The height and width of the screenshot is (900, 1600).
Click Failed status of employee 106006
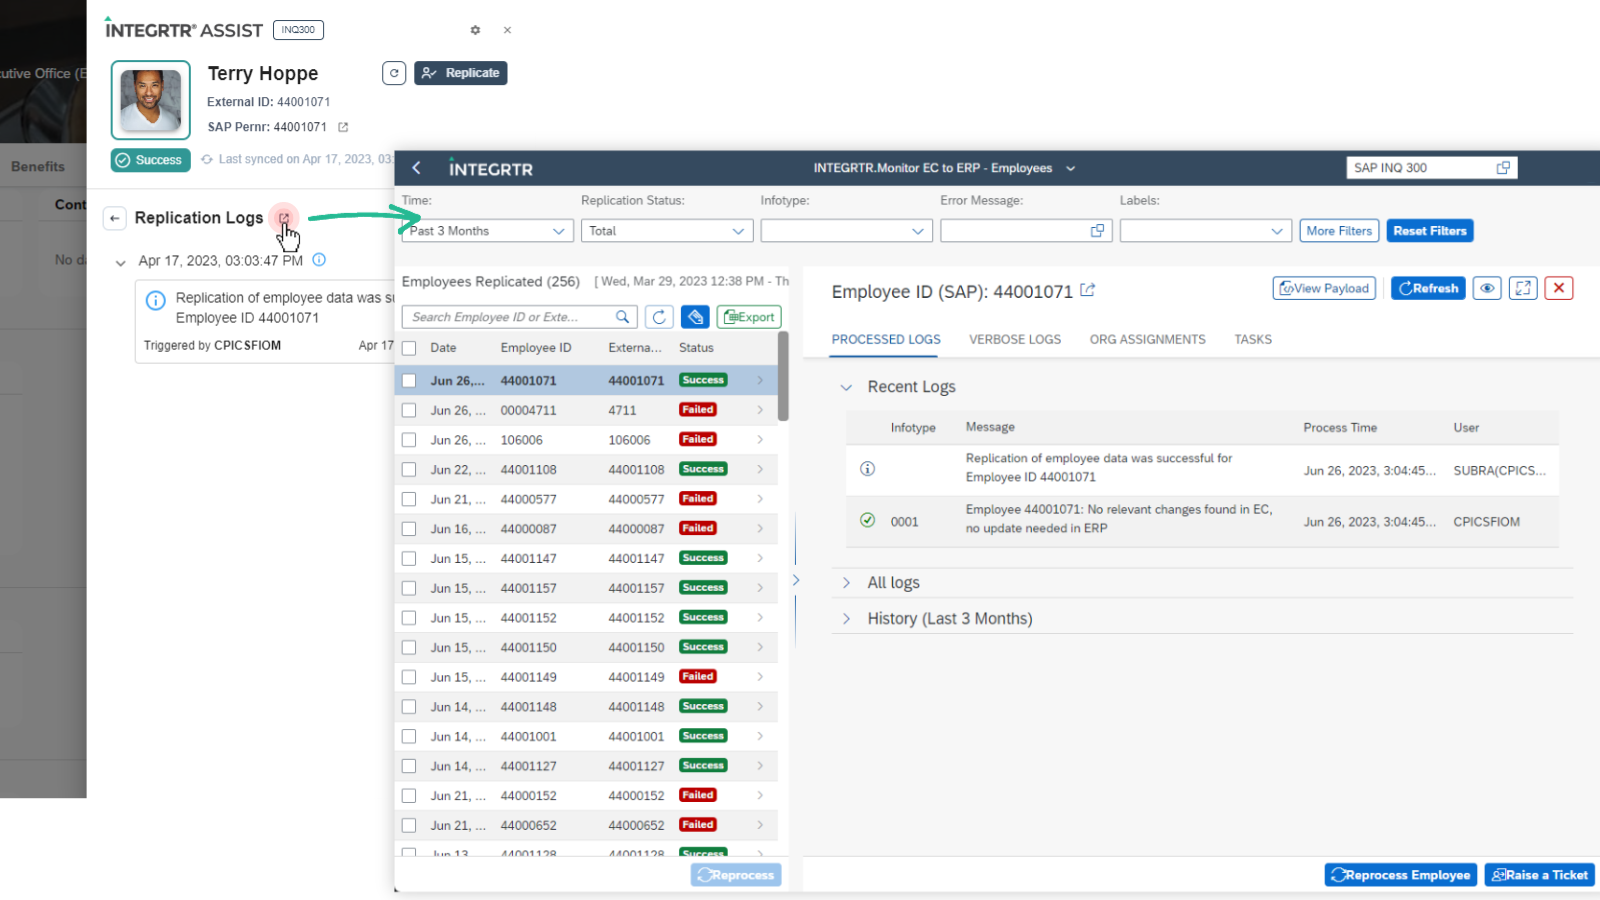[x=698, y=439]
